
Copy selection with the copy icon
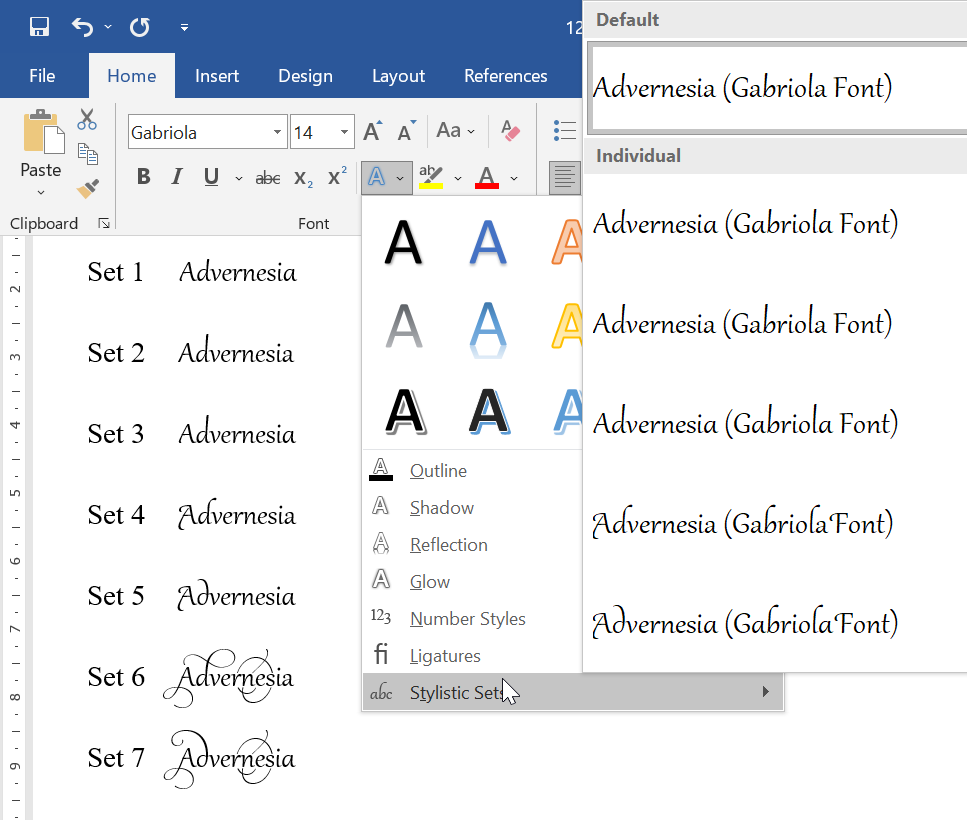point(88,154)
